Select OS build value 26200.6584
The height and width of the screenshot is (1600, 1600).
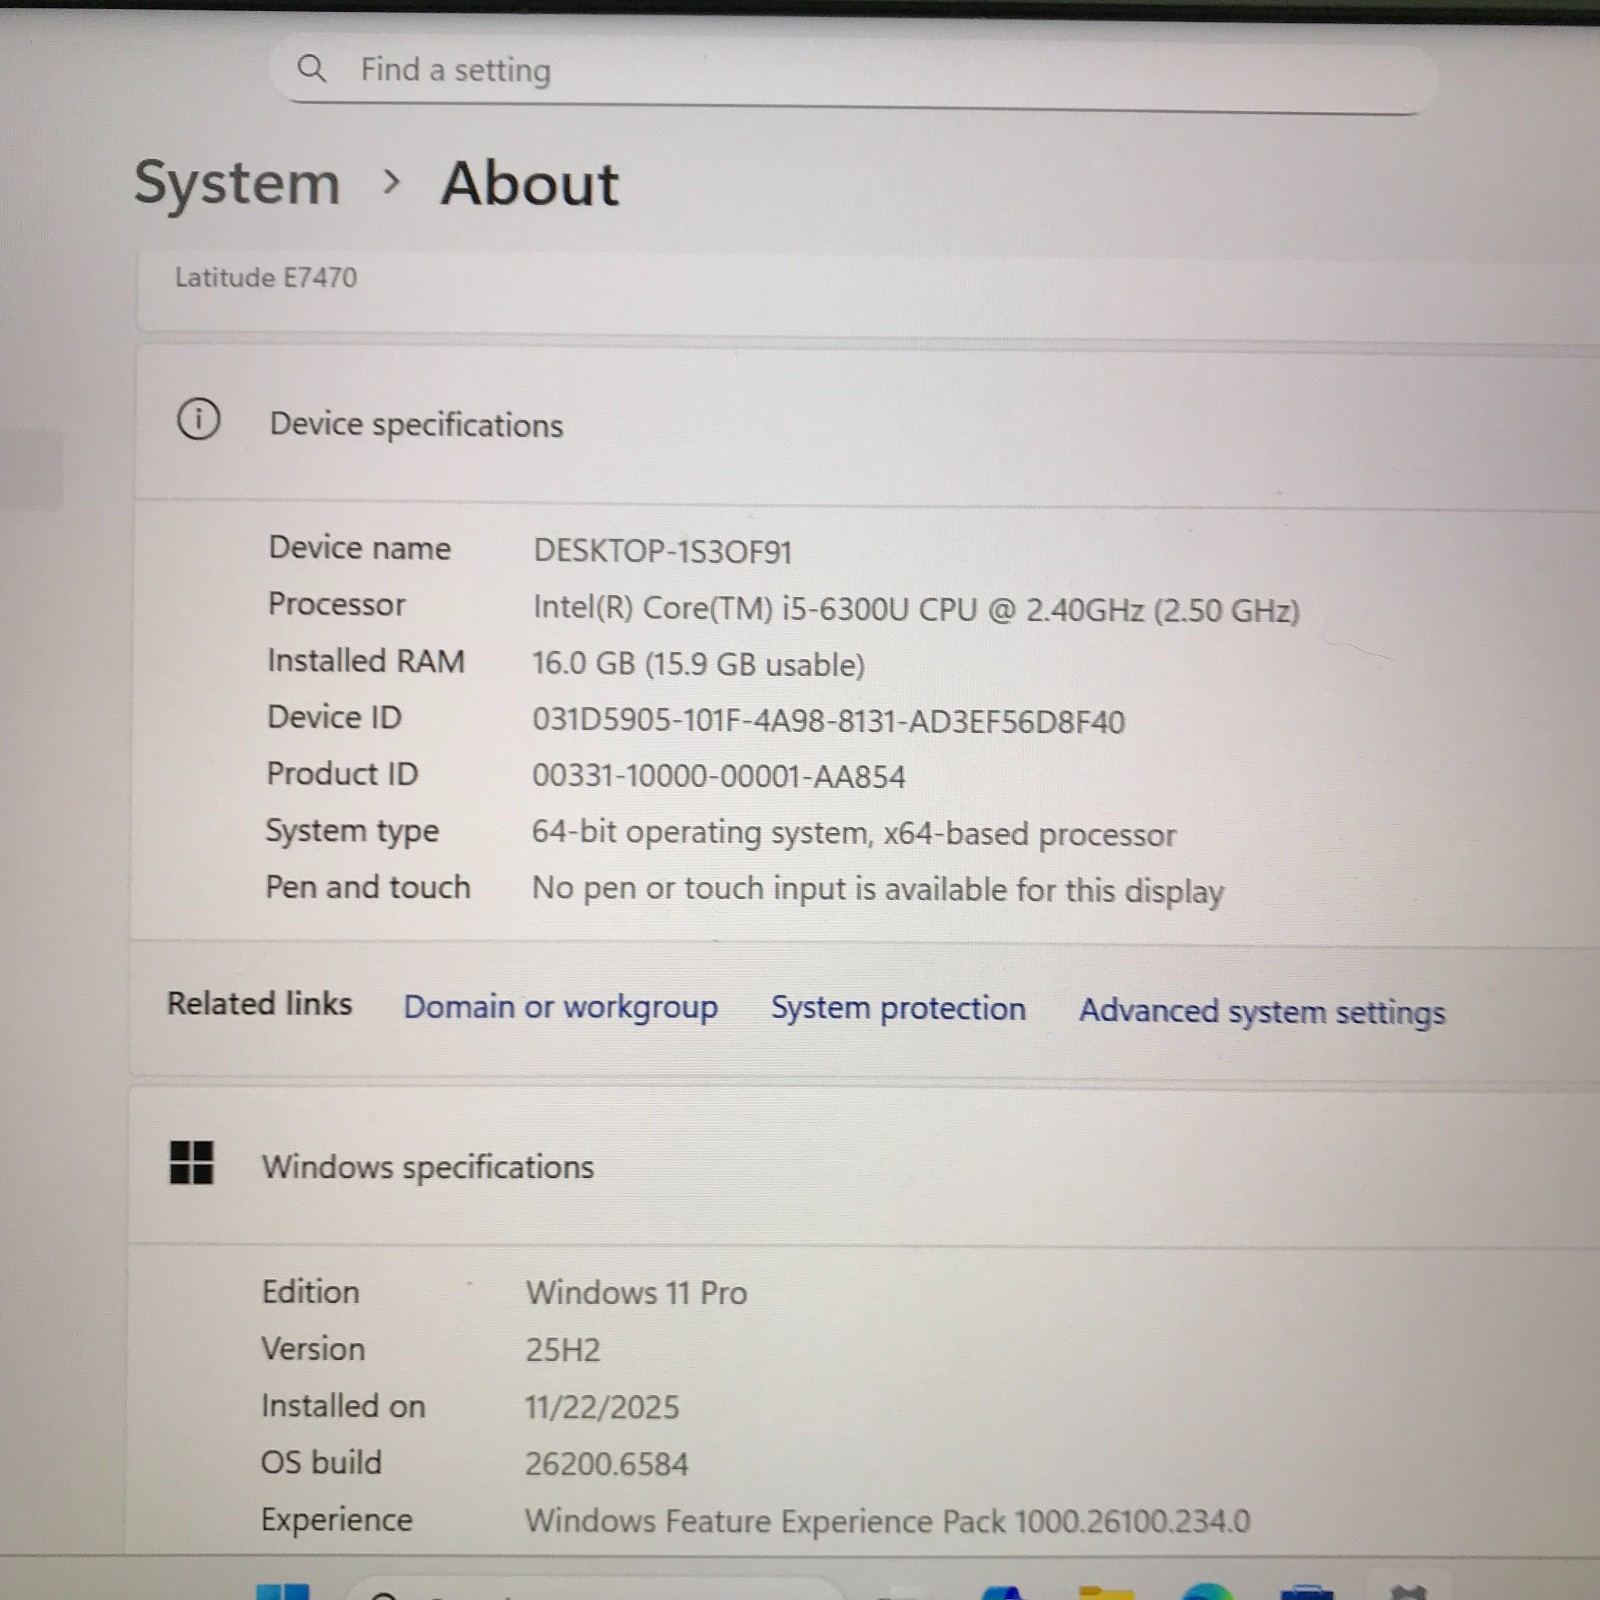click(606, 1464)
